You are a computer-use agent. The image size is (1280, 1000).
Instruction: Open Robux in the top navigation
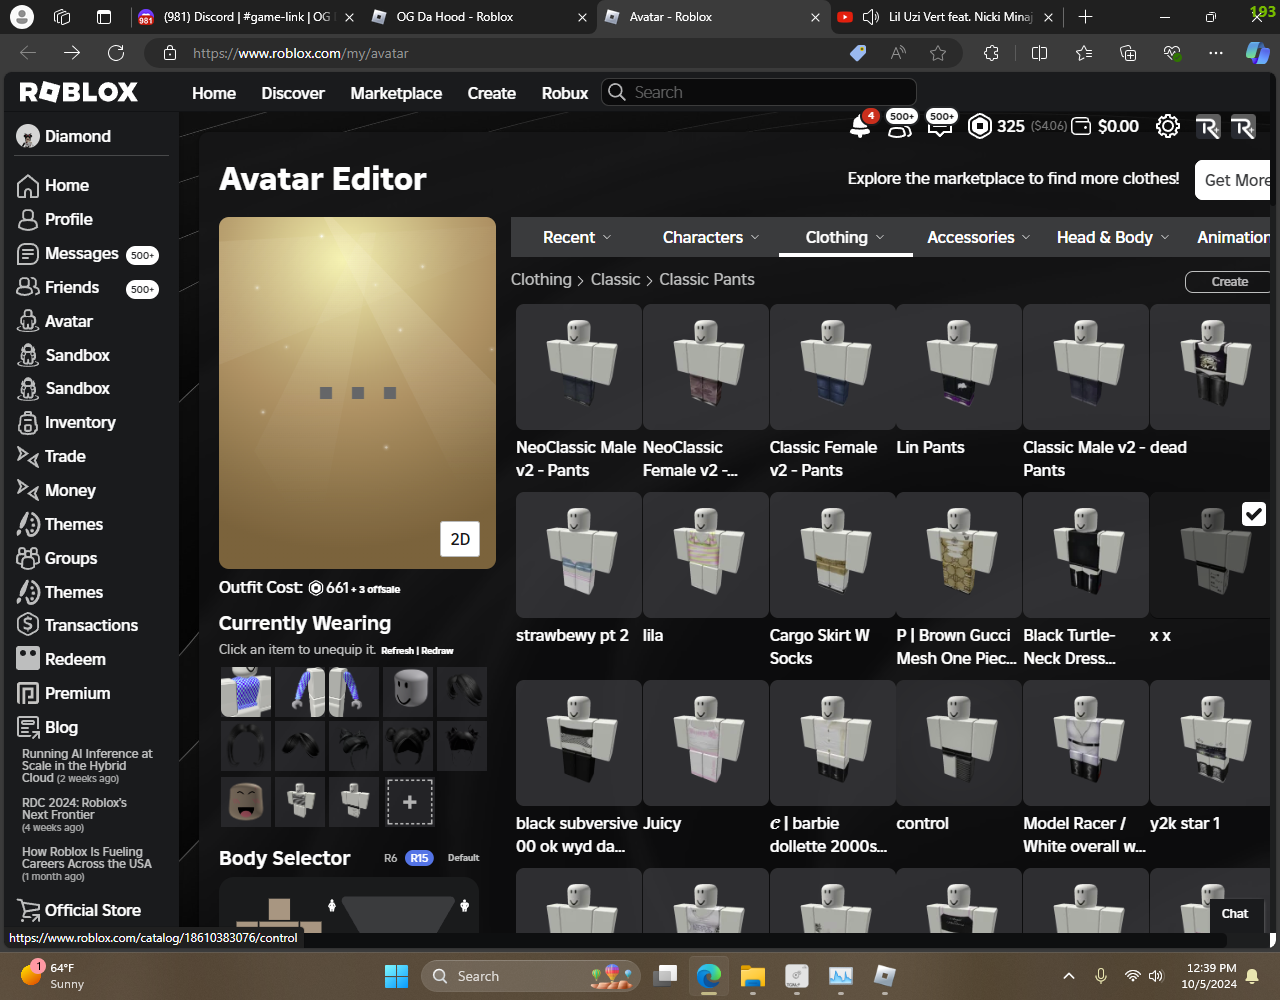coord(565,93)
